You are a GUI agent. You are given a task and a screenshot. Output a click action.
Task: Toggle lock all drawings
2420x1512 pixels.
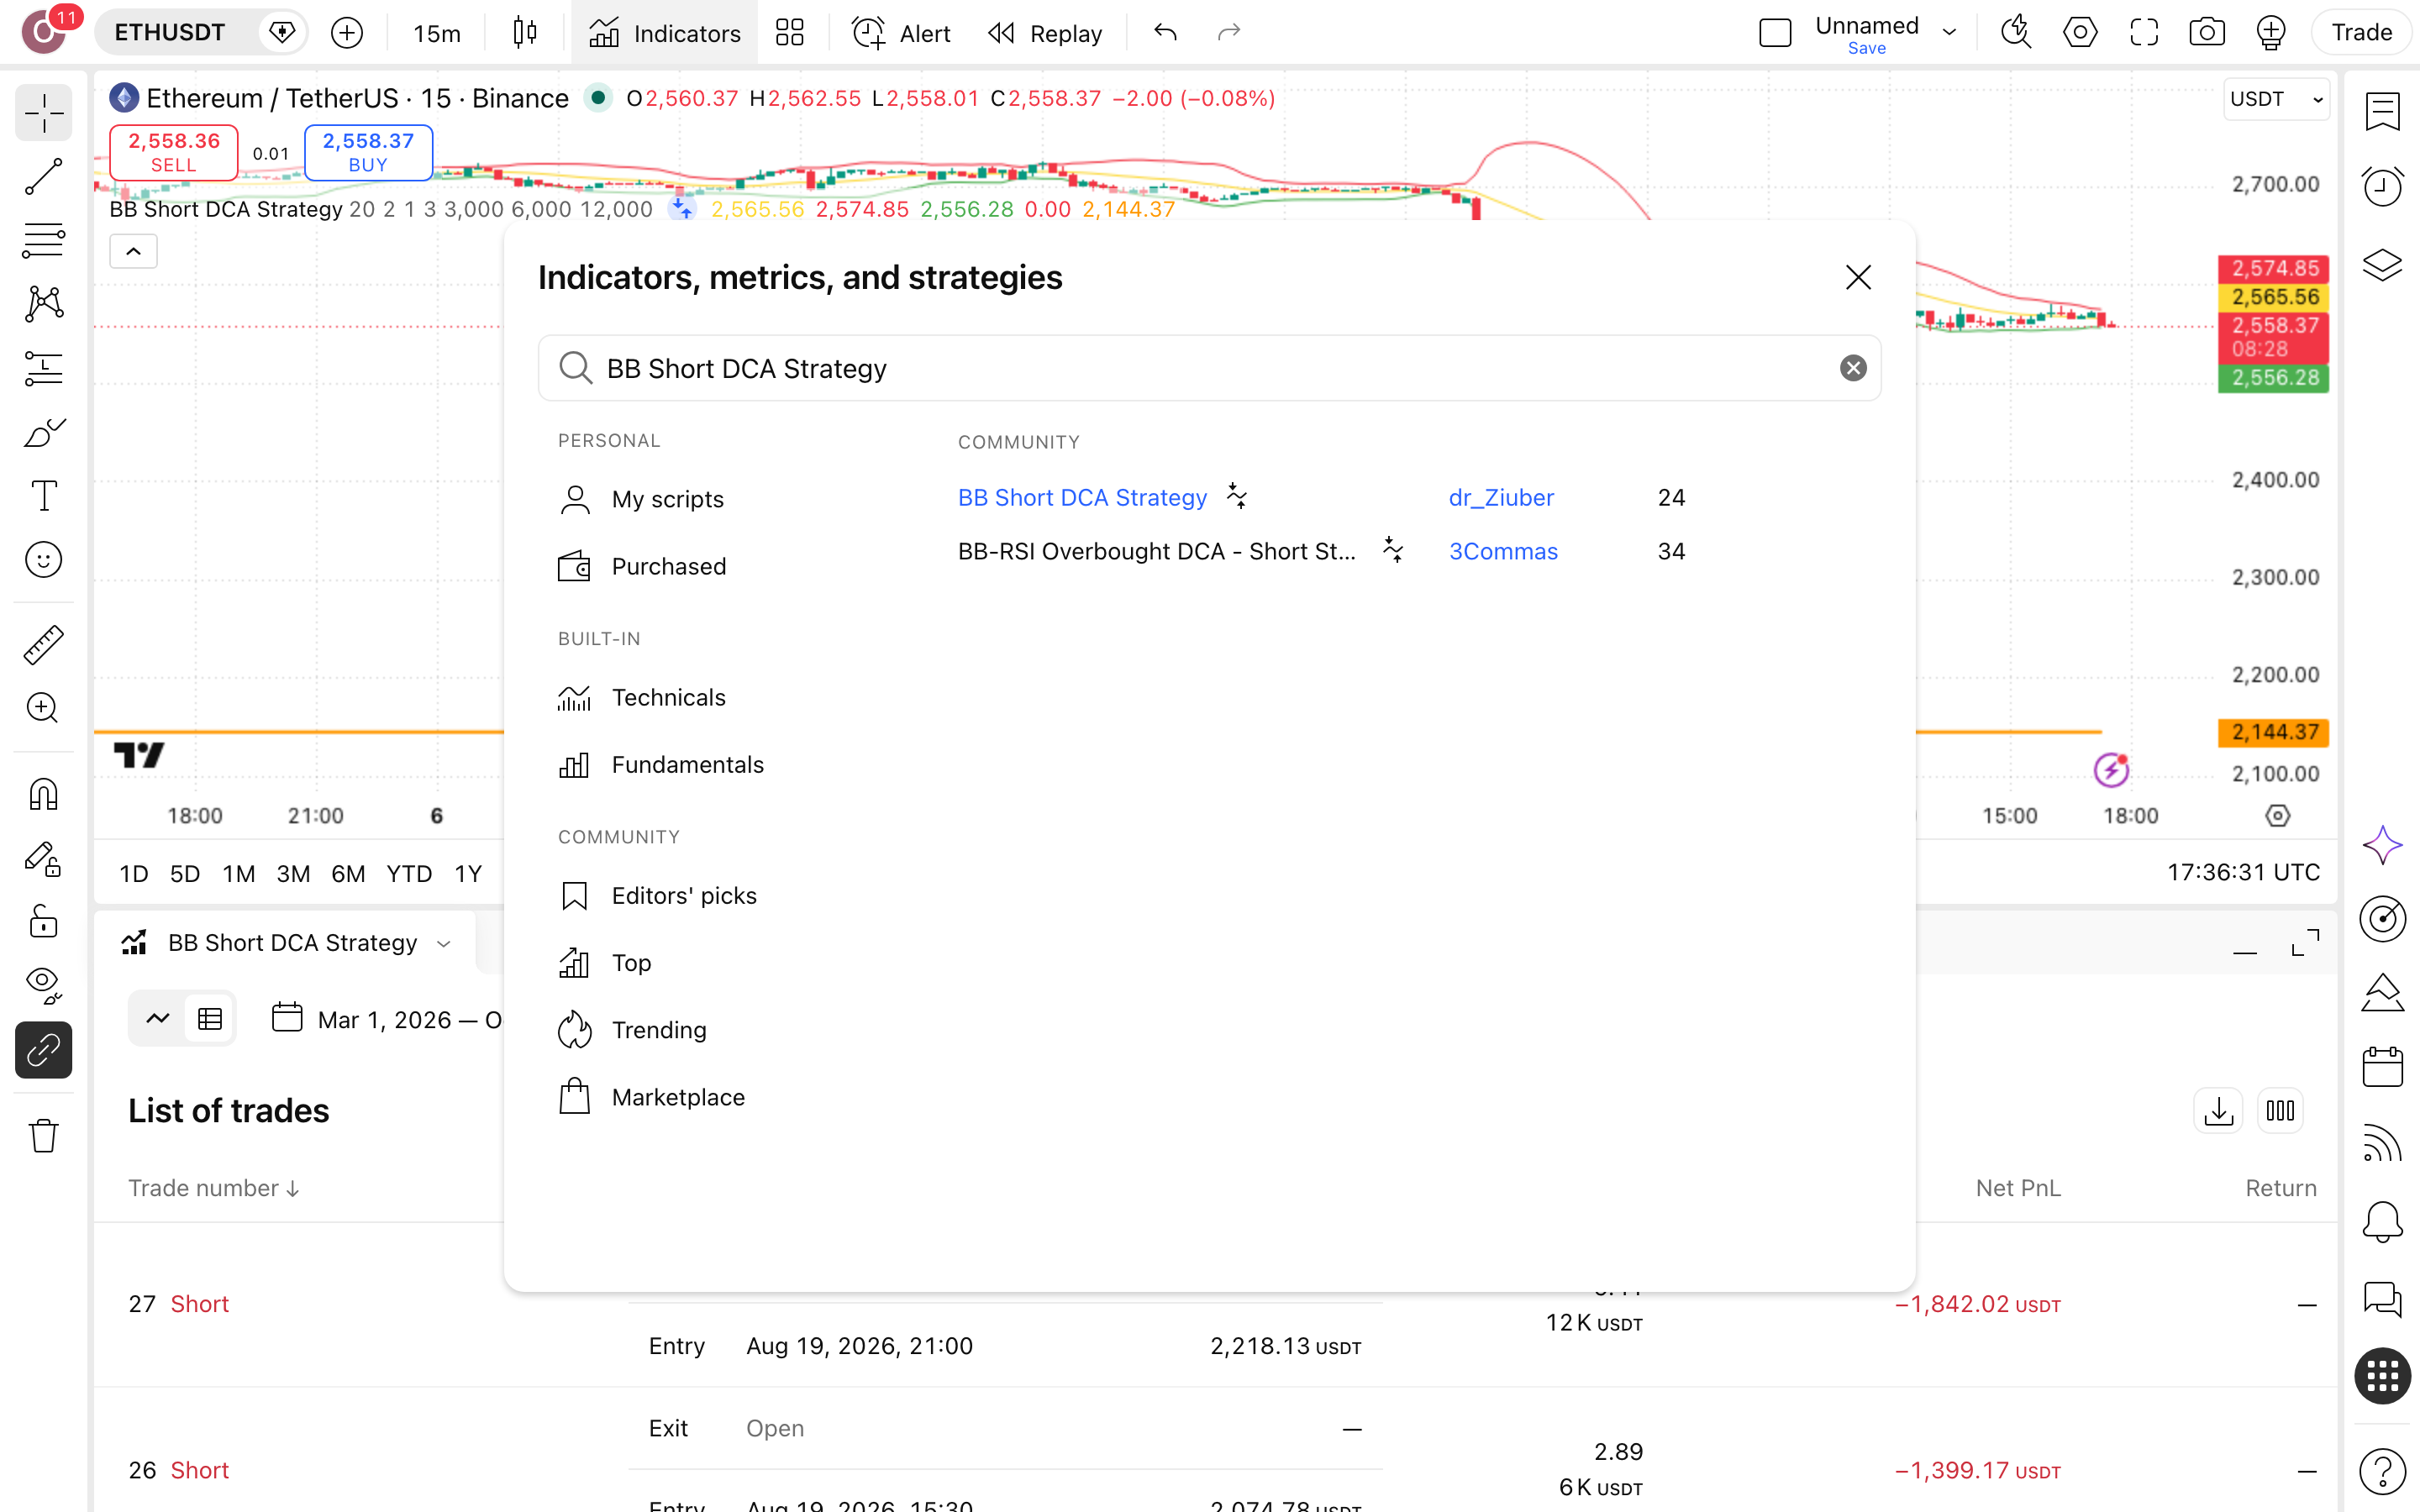pyautogui.click(x=43, y=922)
